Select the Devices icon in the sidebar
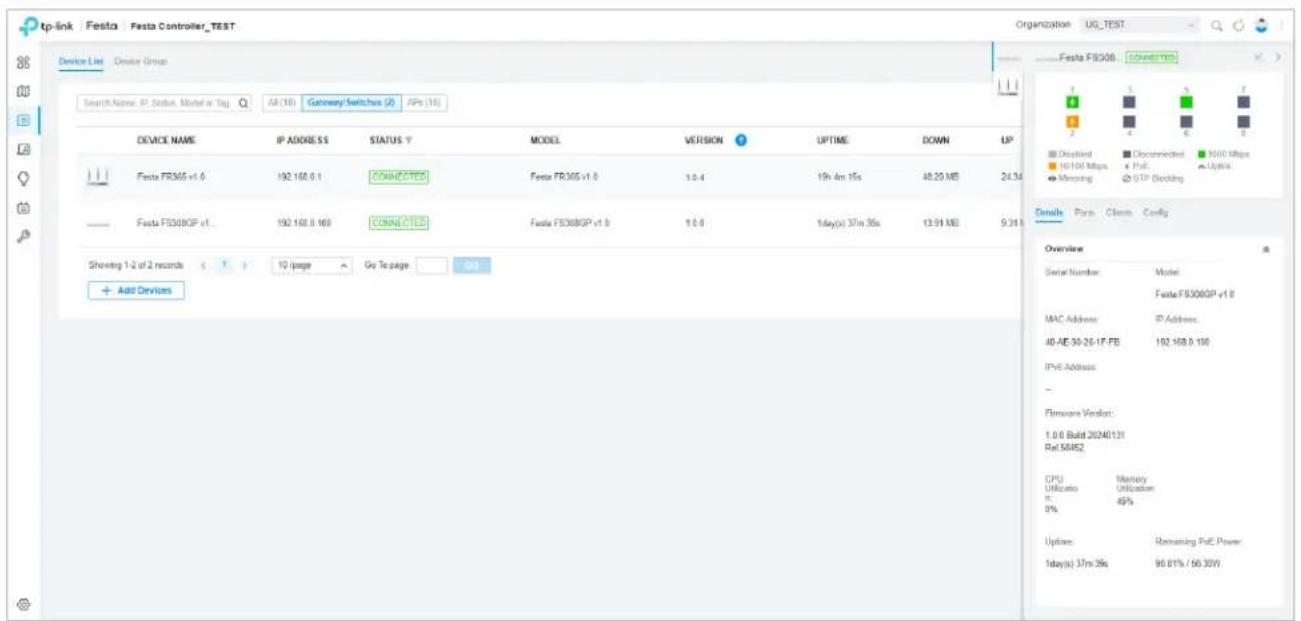Screen dimensions: 1301x621 pyautogui.click(x=22, y=120)
